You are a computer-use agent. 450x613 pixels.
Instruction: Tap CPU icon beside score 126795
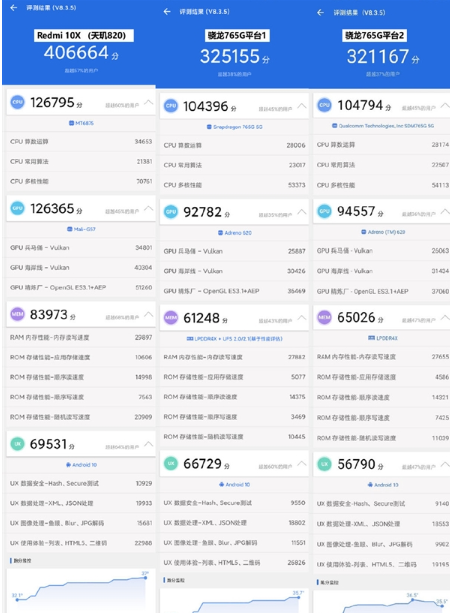[x=18, y=102]
